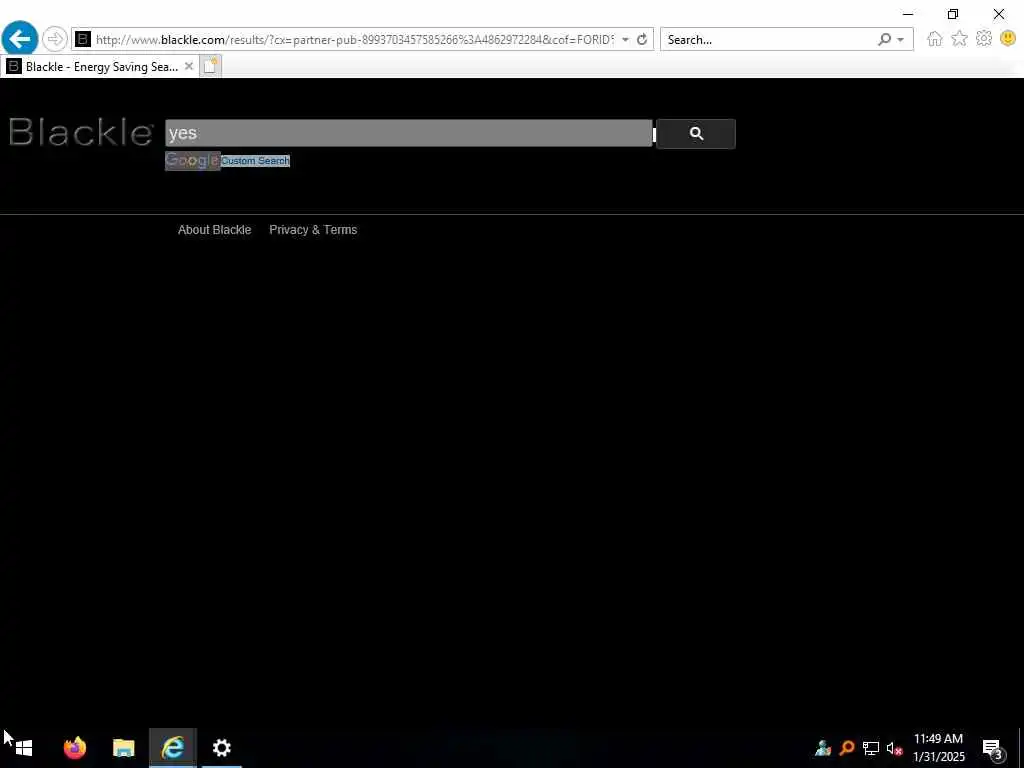Launch Firefox from the taskbar

tap(74, 748)
